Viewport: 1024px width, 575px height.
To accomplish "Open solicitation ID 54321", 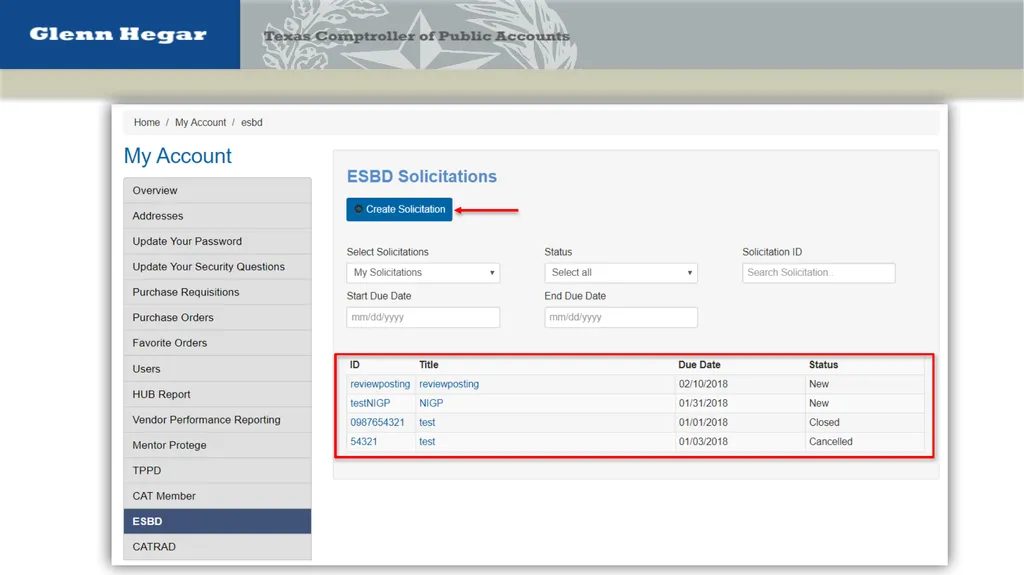I will coord(364,442).
